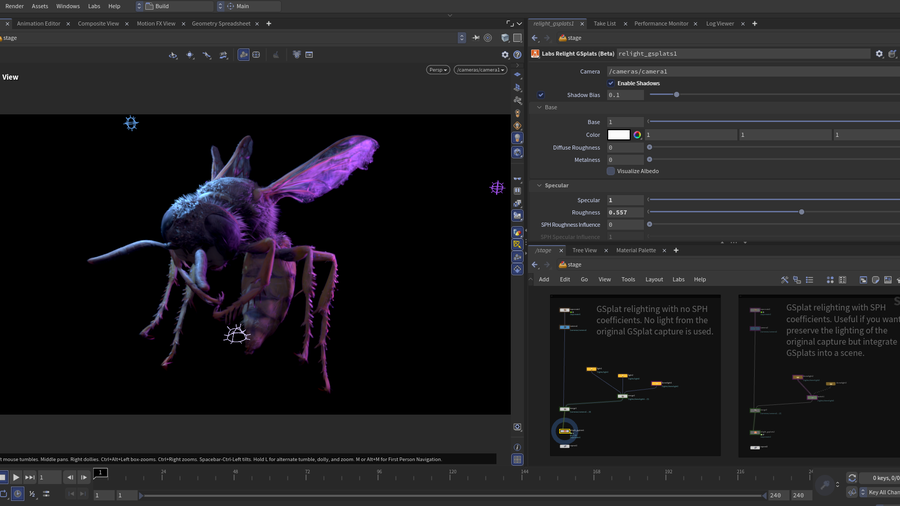Open the viewport display options gear
900x506 pixels.
(505, 55)
